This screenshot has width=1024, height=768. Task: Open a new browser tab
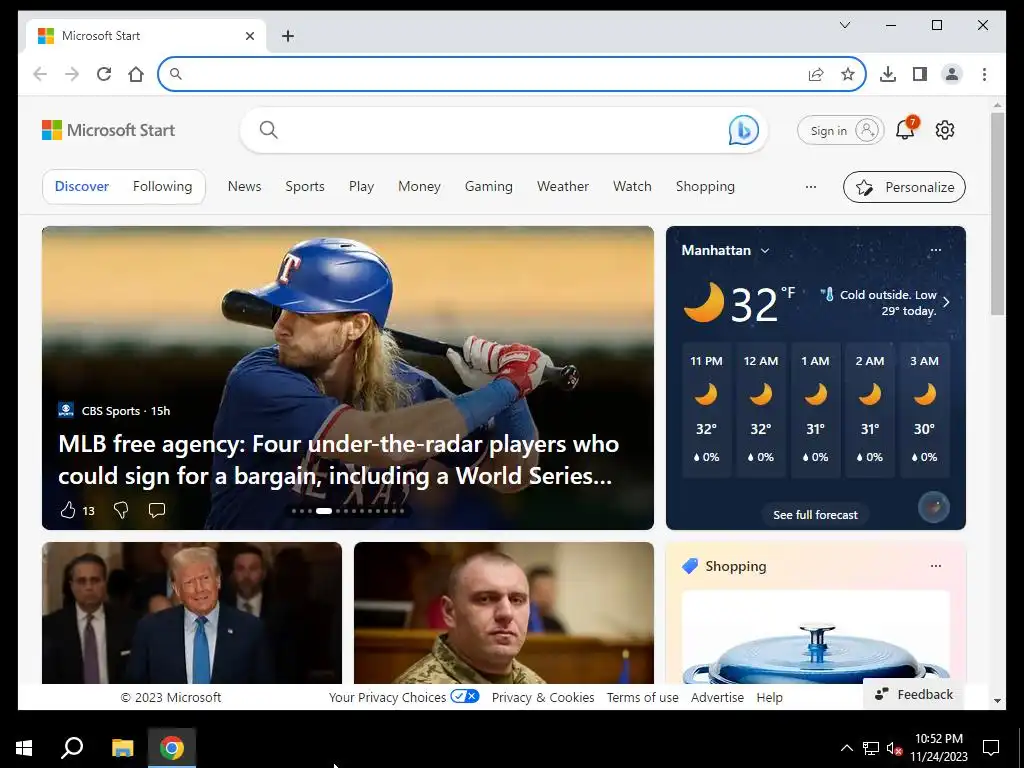288,36
